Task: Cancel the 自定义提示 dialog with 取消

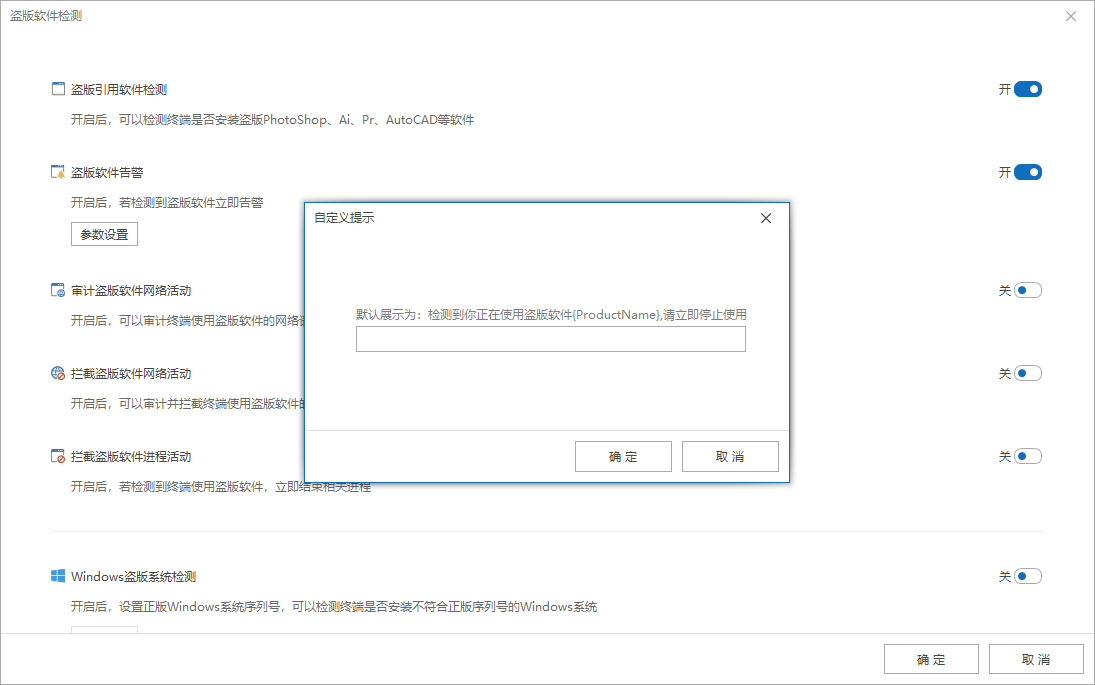Action: pyautogui.click(x=730, y=457)
